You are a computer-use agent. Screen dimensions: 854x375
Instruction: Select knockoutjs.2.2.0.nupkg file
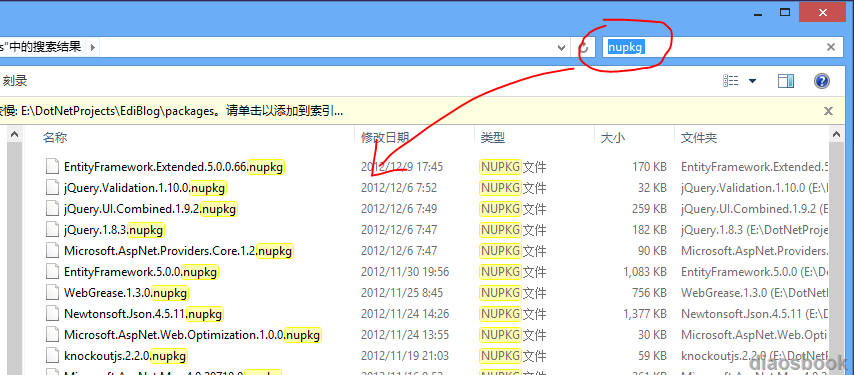(126, 356)
